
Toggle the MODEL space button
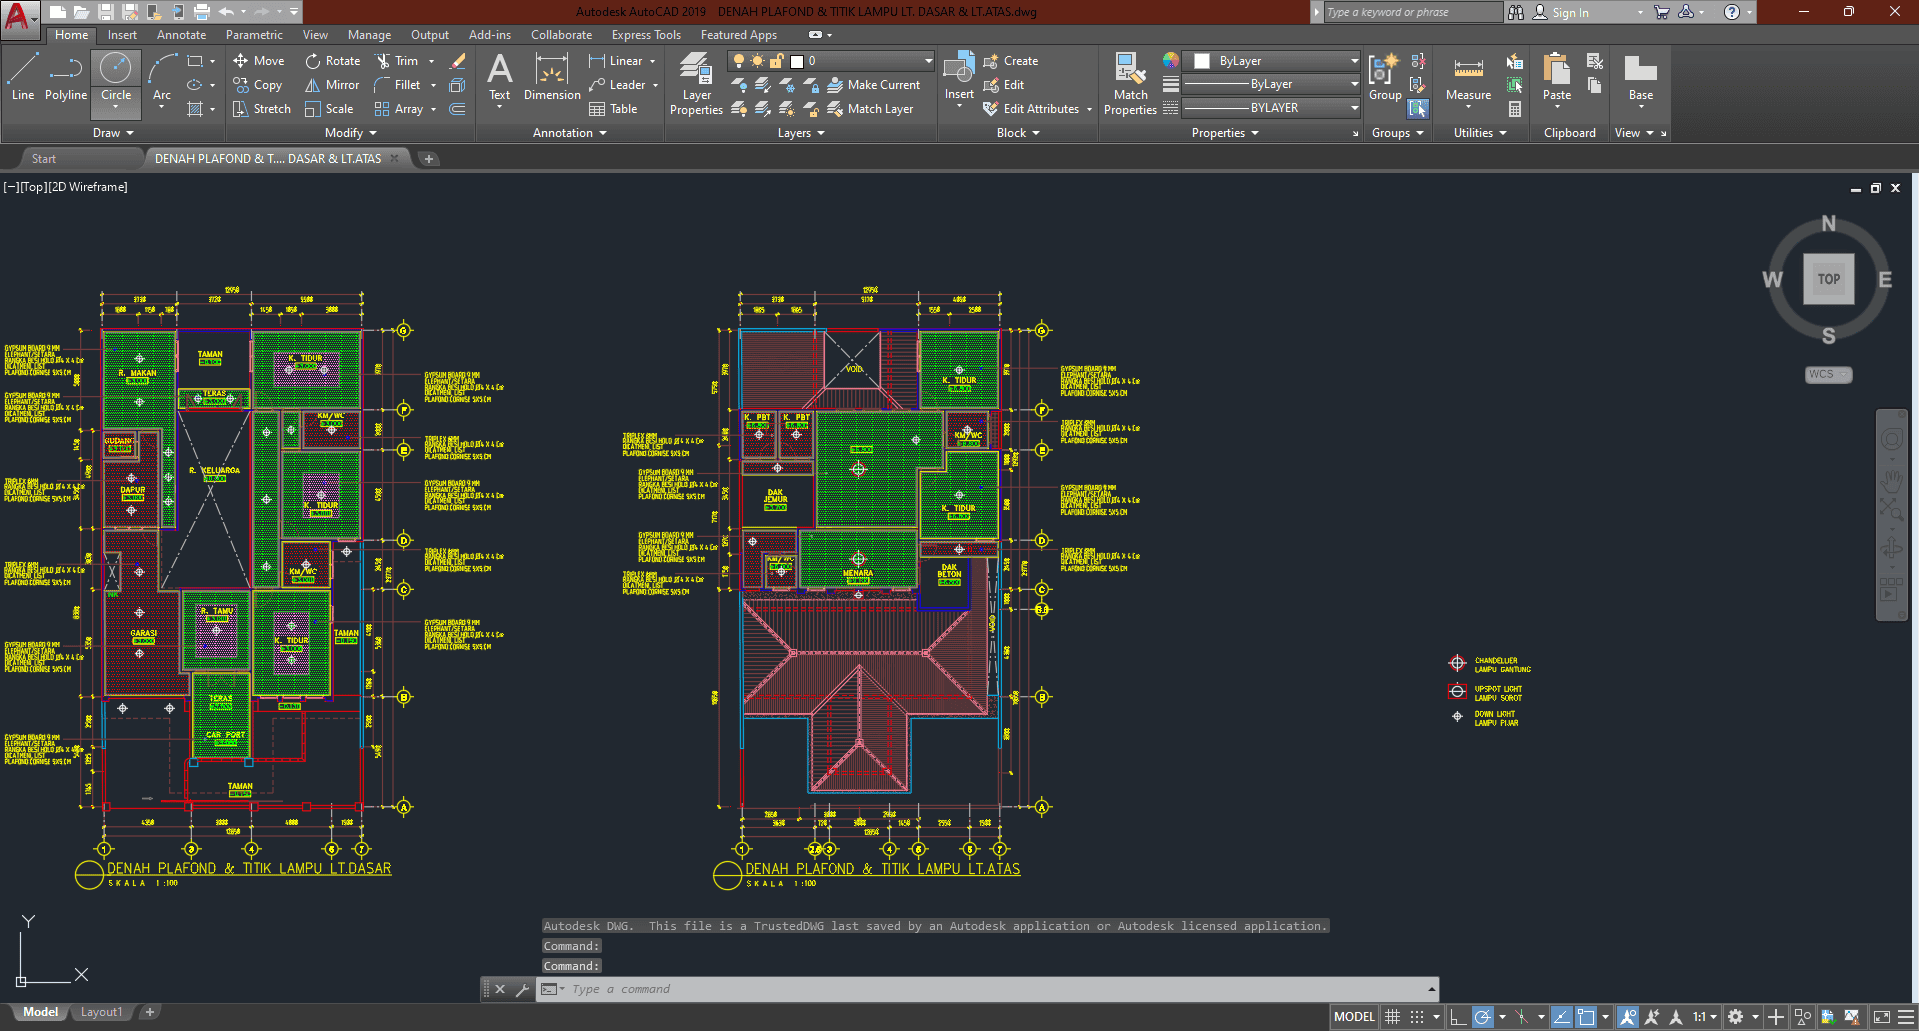(1354, 1017)
